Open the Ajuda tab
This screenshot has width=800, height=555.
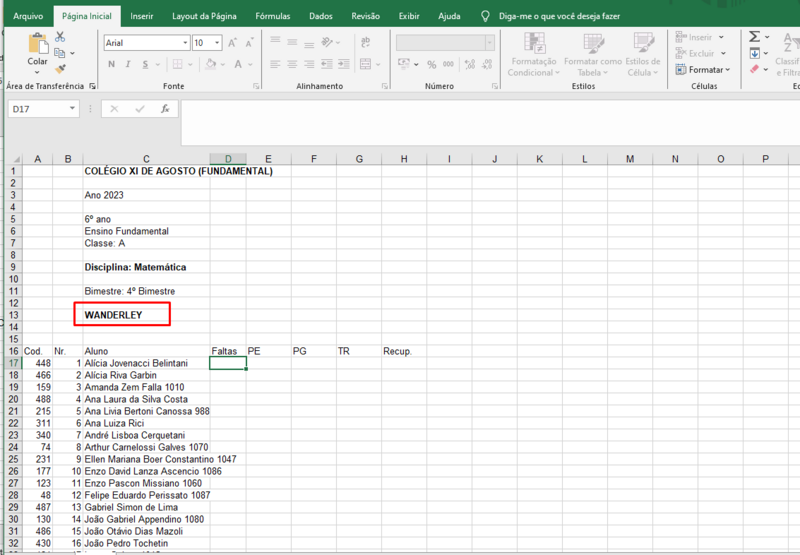449,16
